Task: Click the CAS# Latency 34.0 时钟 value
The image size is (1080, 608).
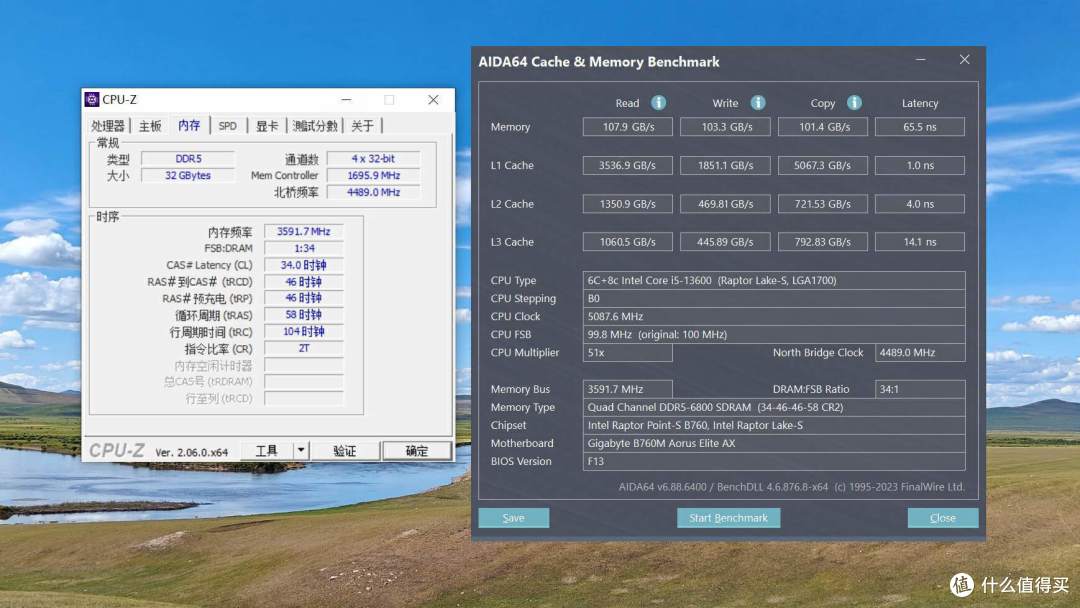Action: click(x=304, y=264)
